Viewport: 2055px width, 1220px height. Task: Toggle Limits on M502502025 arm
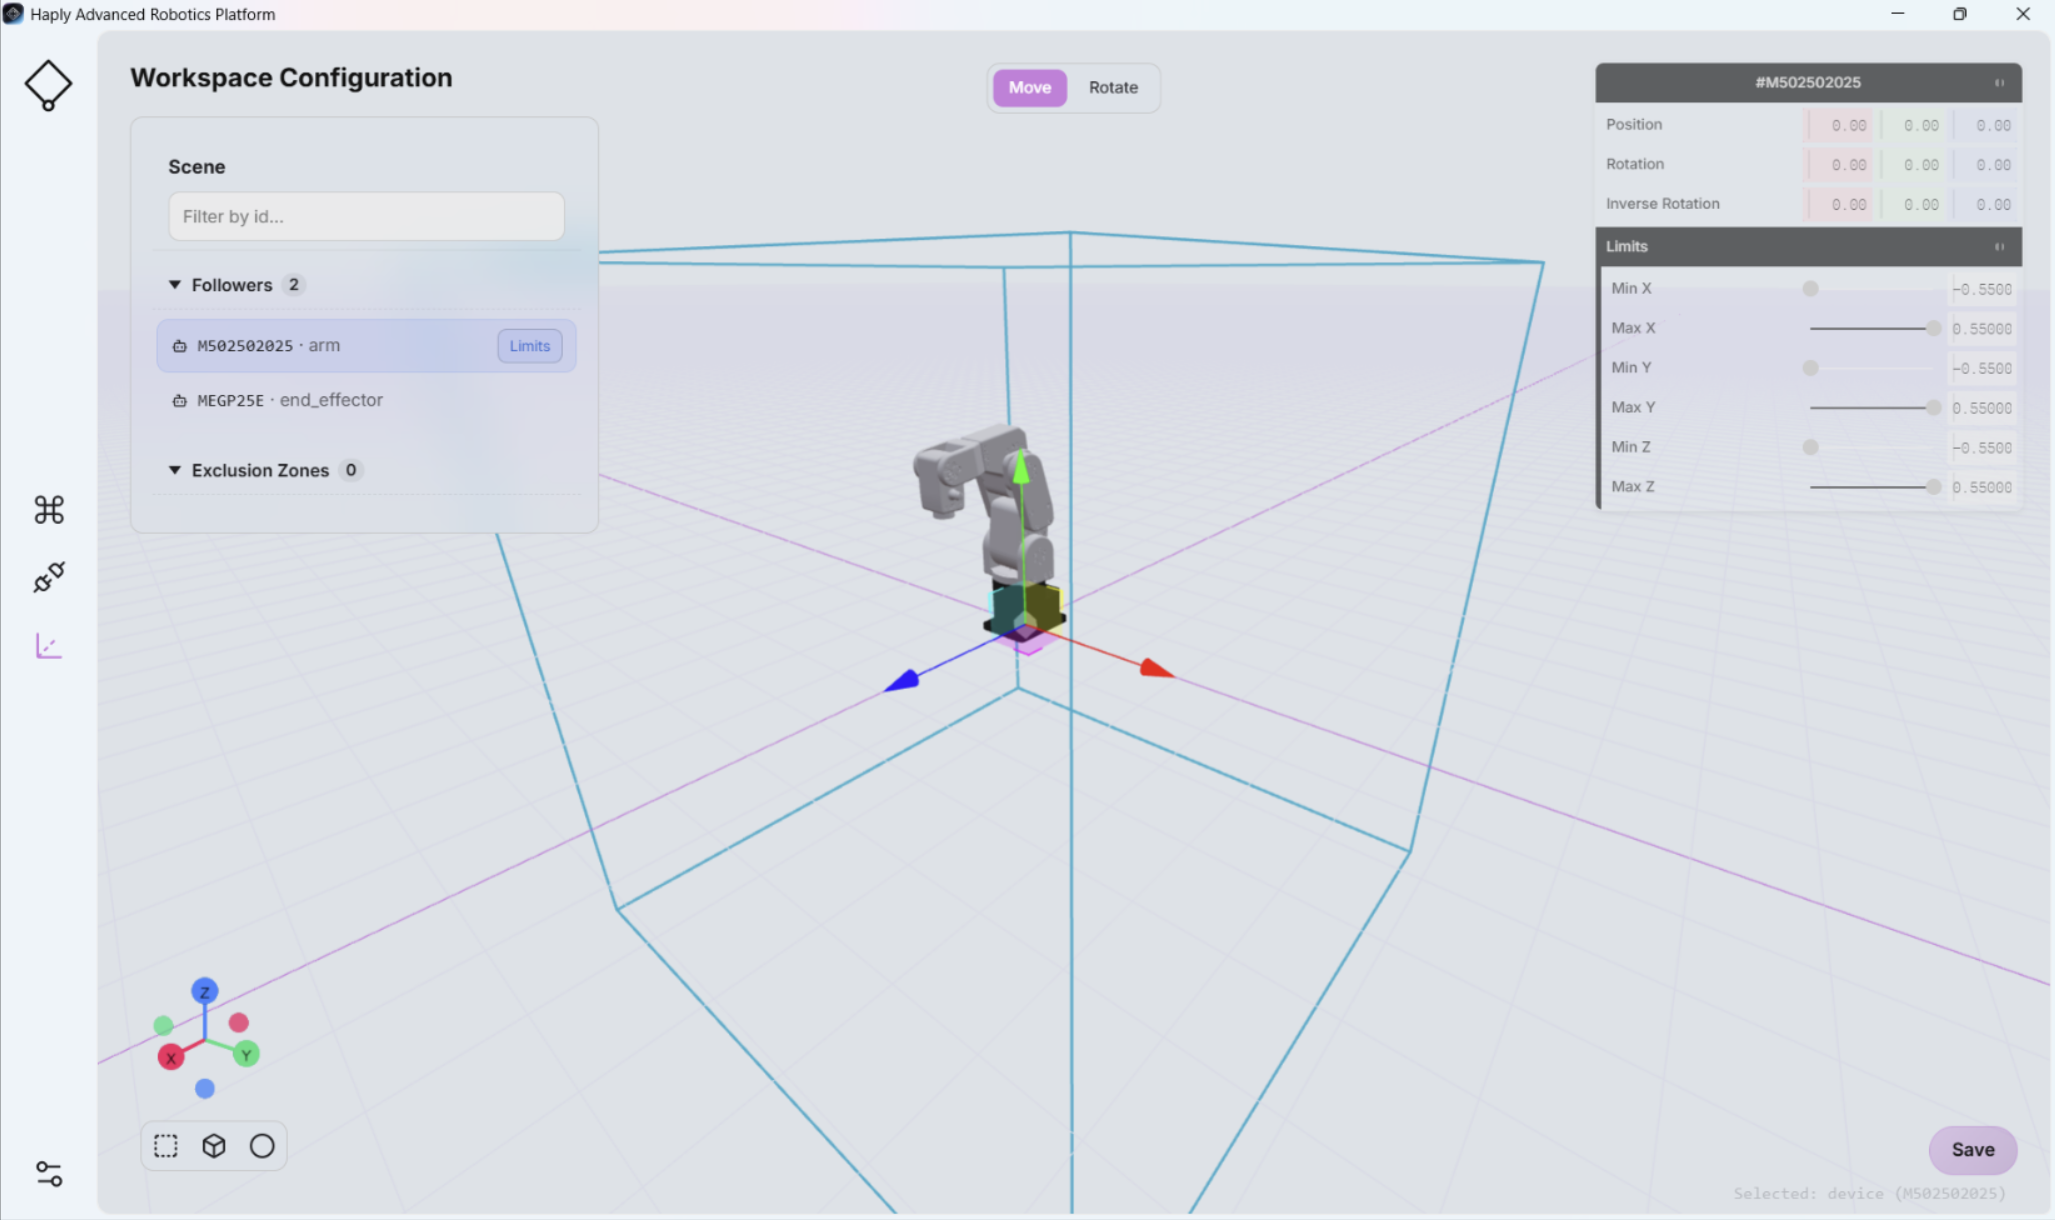coord(529,346)
